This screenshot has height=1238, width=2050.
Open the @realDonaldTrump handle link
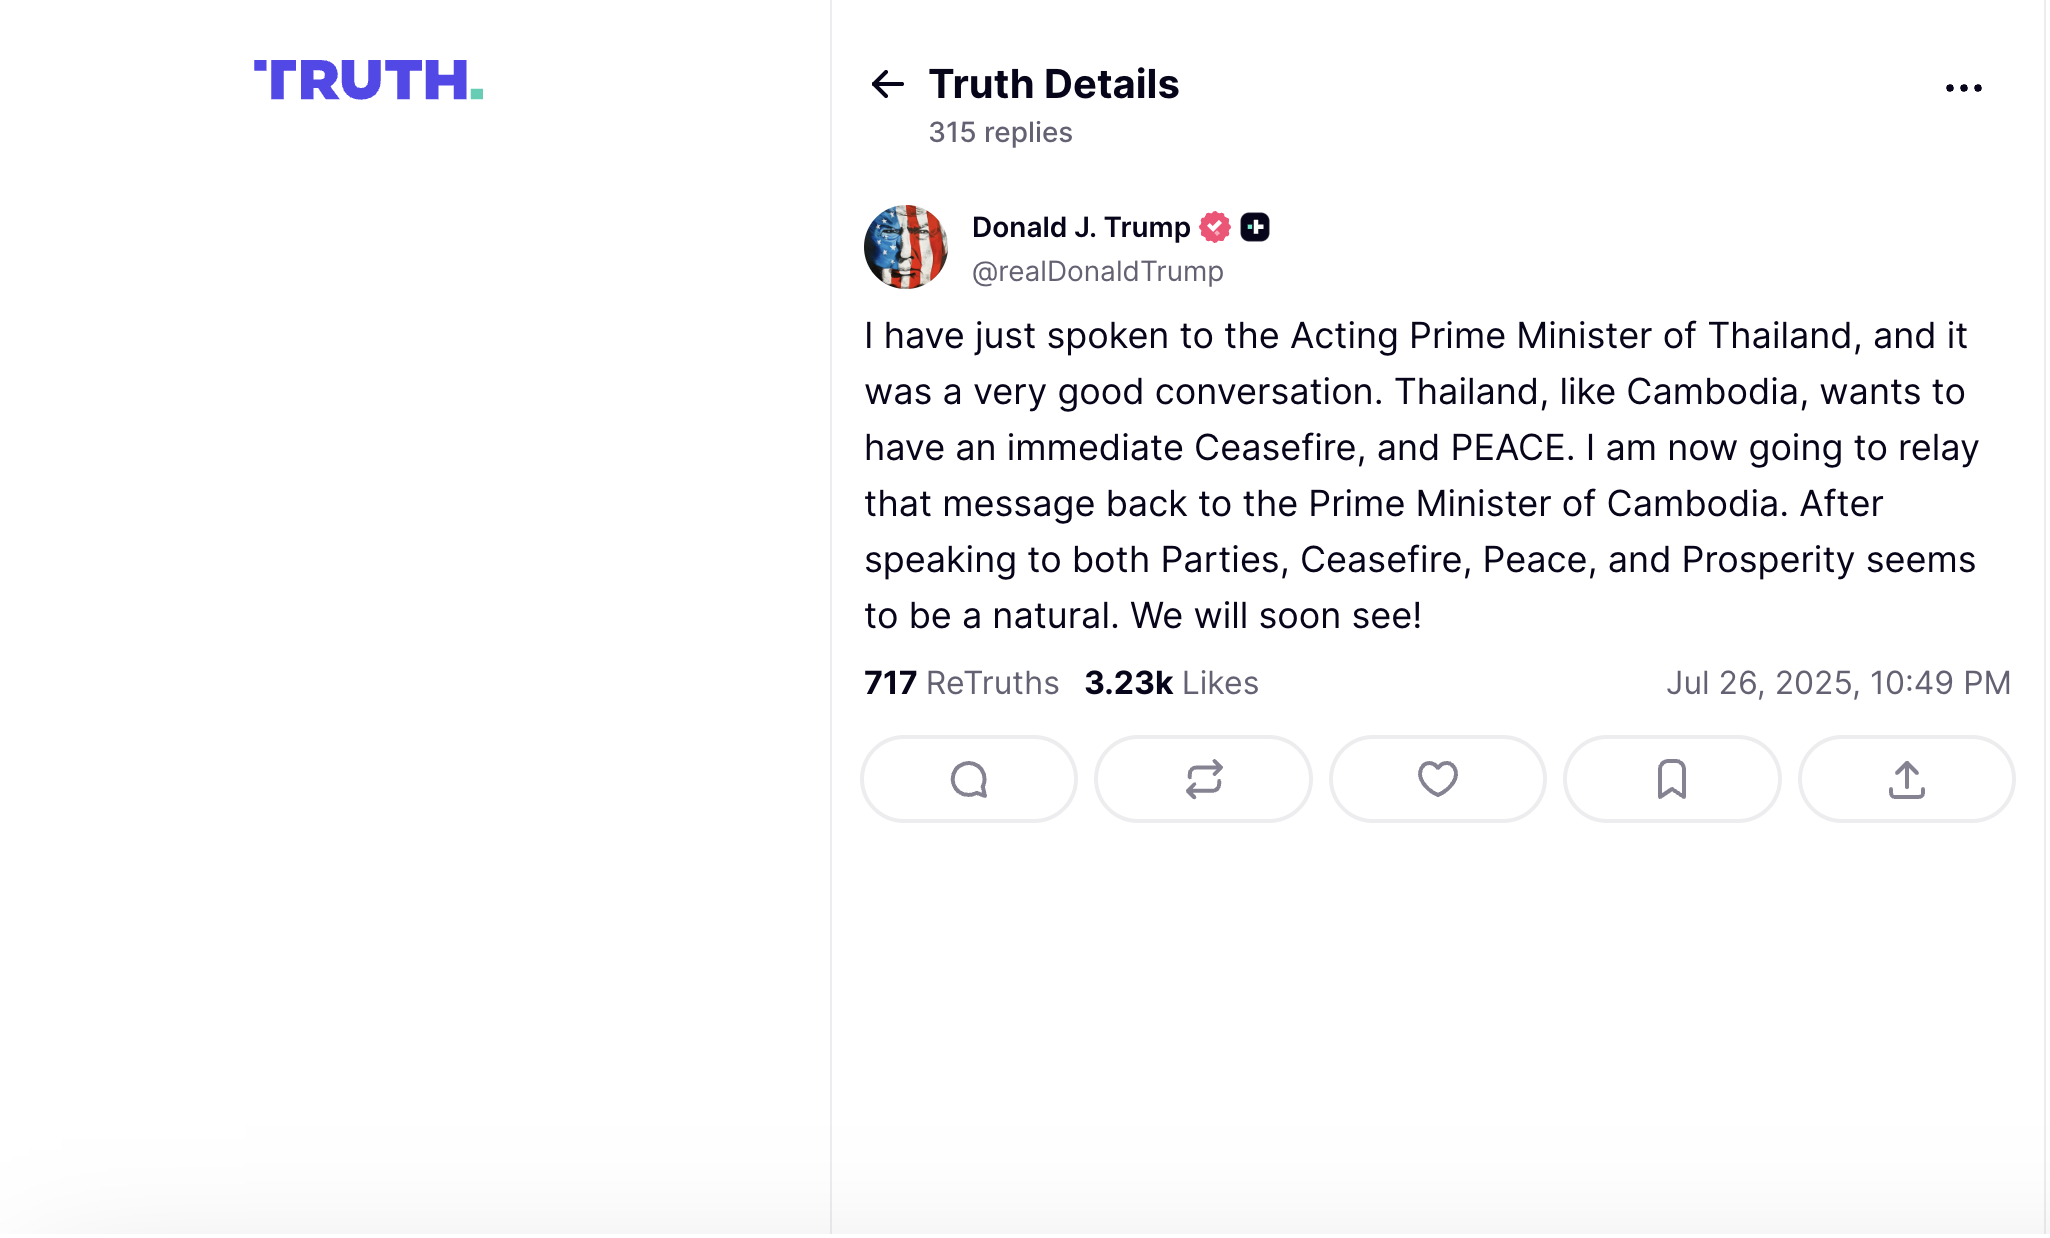pyautogui.click(x=1097, y=271)
